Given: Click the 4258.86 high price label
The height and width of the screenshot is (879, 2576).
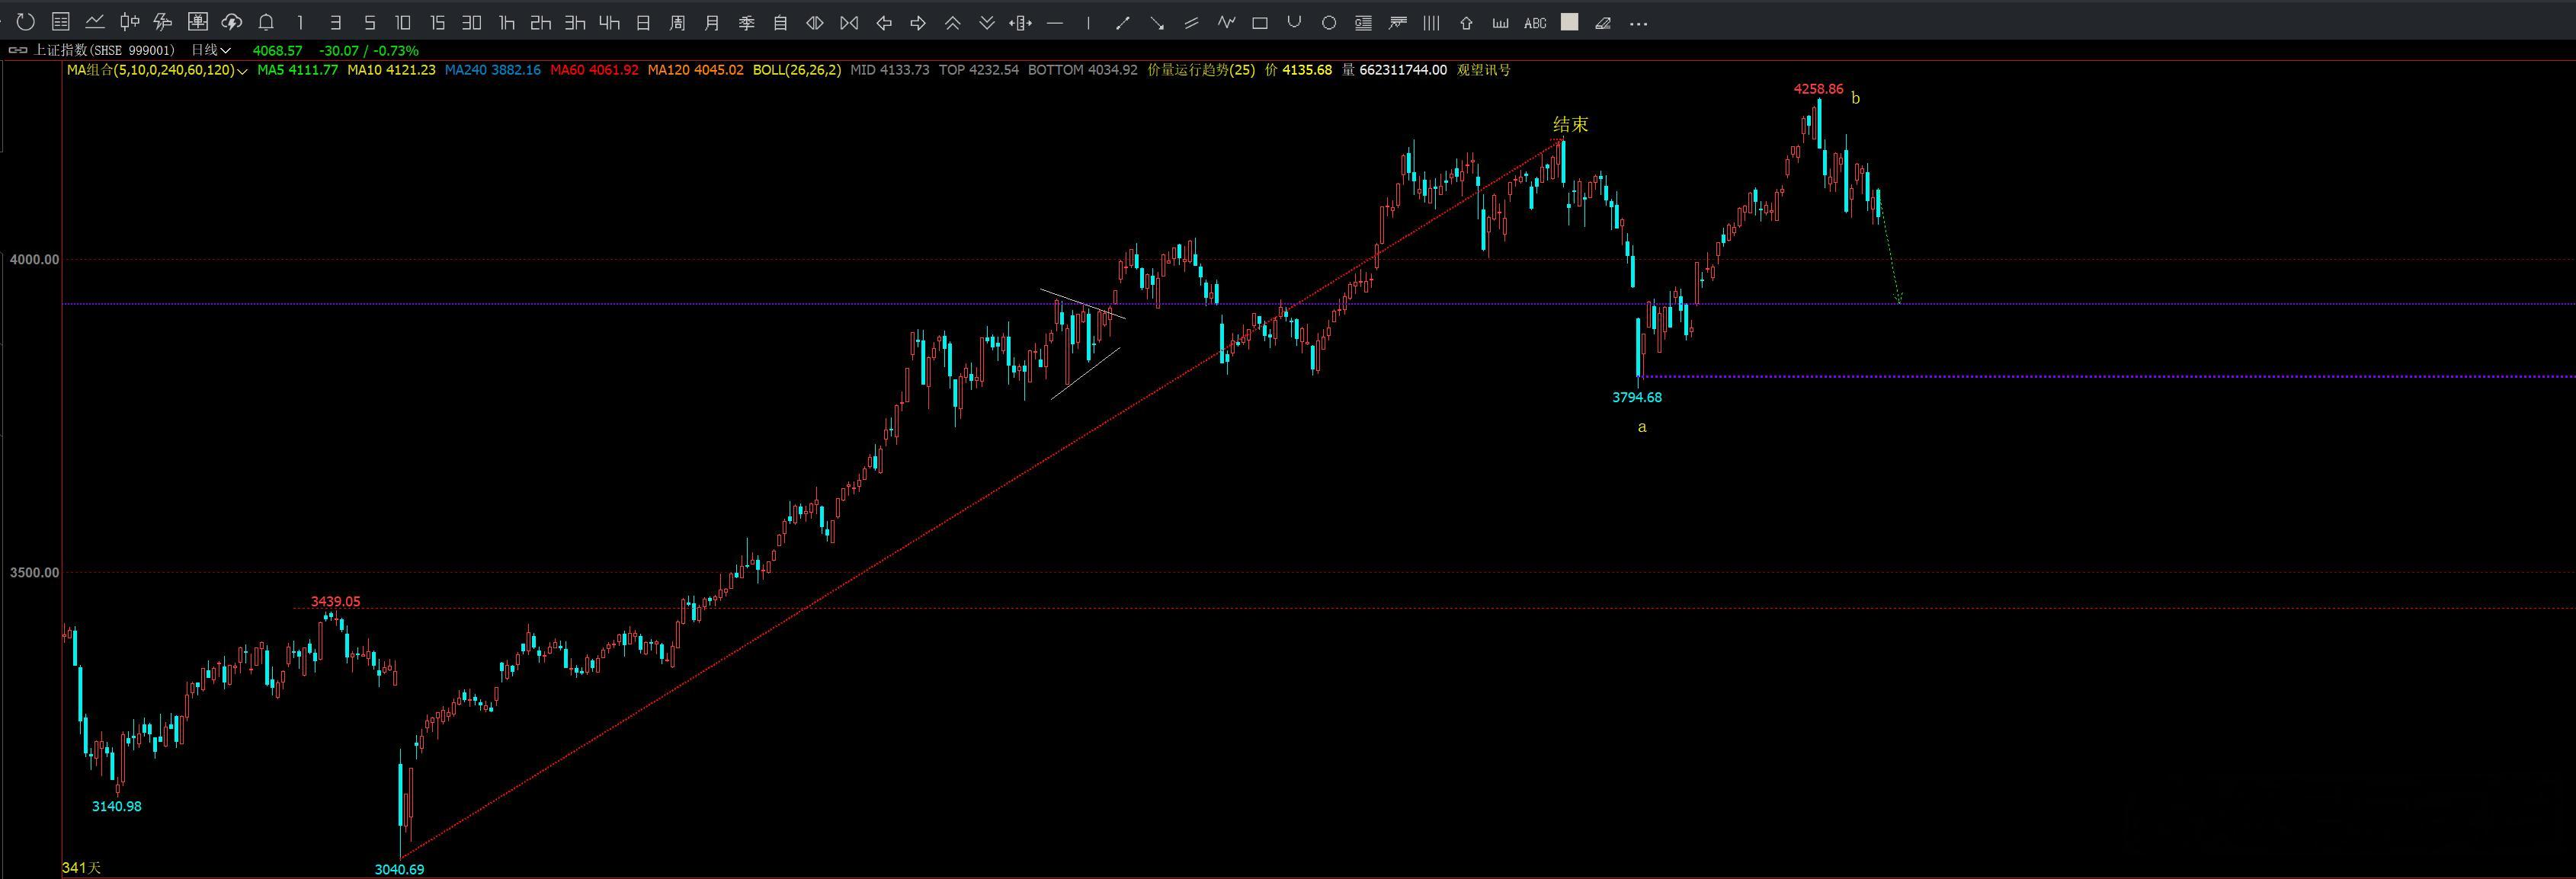Looking at the screenshot, I should [1818, 89].
